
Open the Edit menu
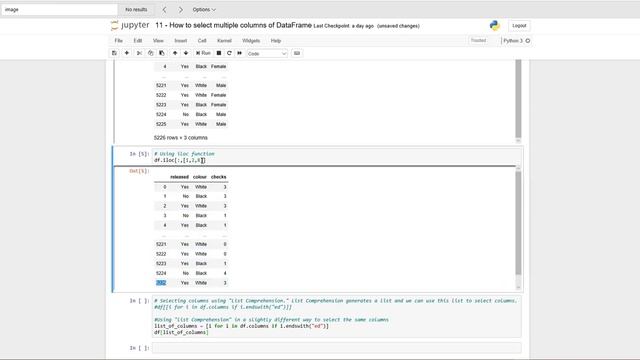click(x=138, y=41)
